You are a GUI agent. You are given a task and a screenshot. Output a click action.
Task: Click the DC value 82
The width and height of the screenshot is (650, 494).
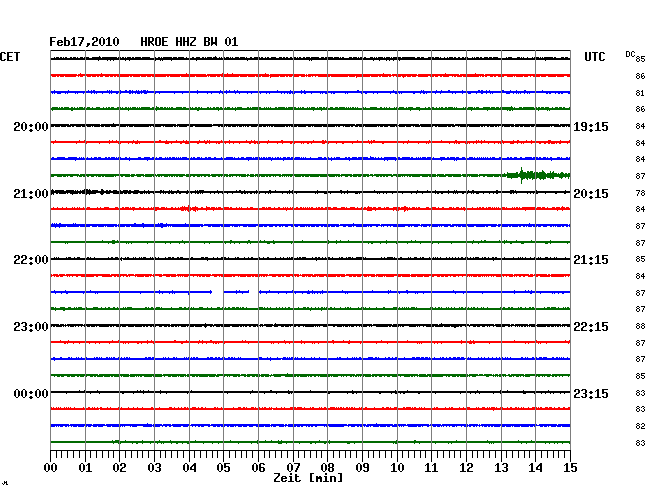click(640, 426)
